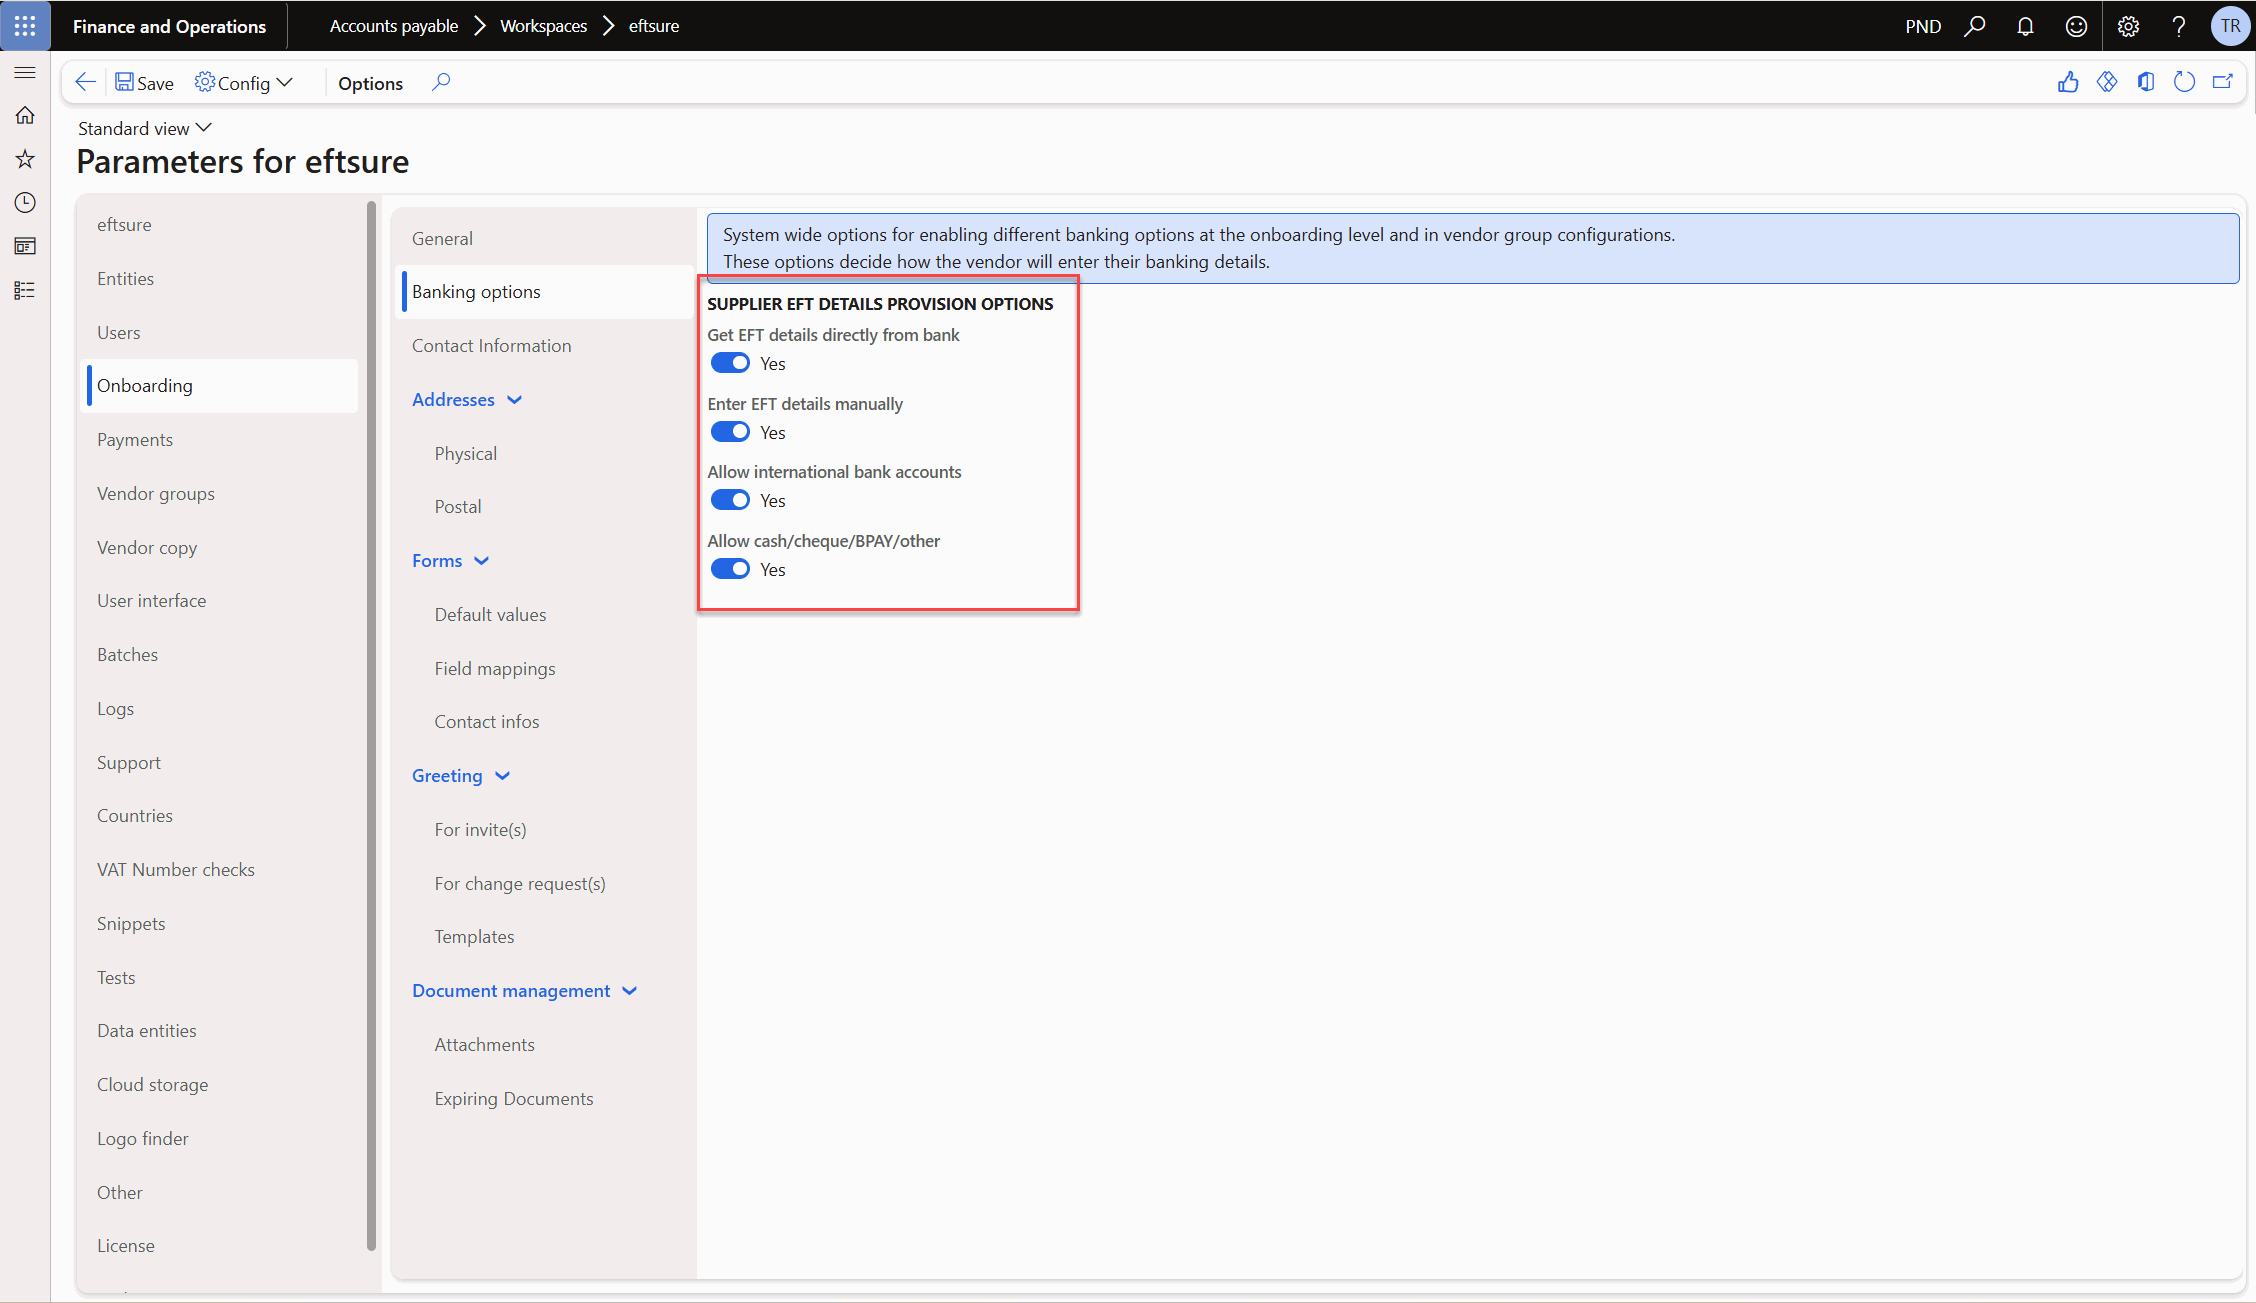Viewport: 2256px width, 1303px height.
Task: Open the app launcher waffle icon
Action: (x=25, y=26)
